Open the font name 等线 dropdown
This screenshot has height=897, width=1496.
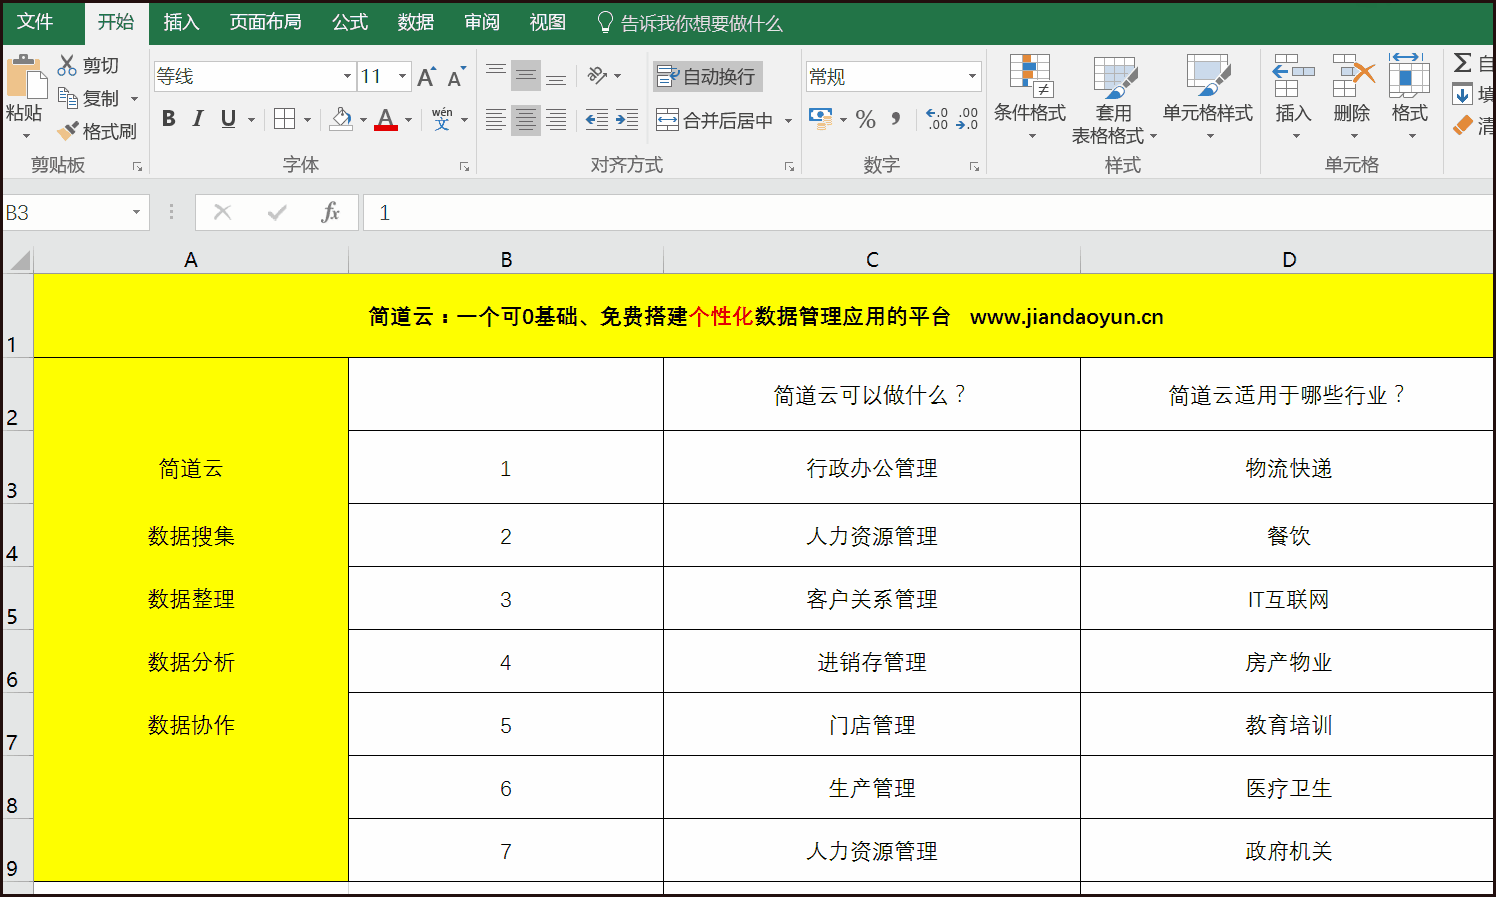[347, 76]
